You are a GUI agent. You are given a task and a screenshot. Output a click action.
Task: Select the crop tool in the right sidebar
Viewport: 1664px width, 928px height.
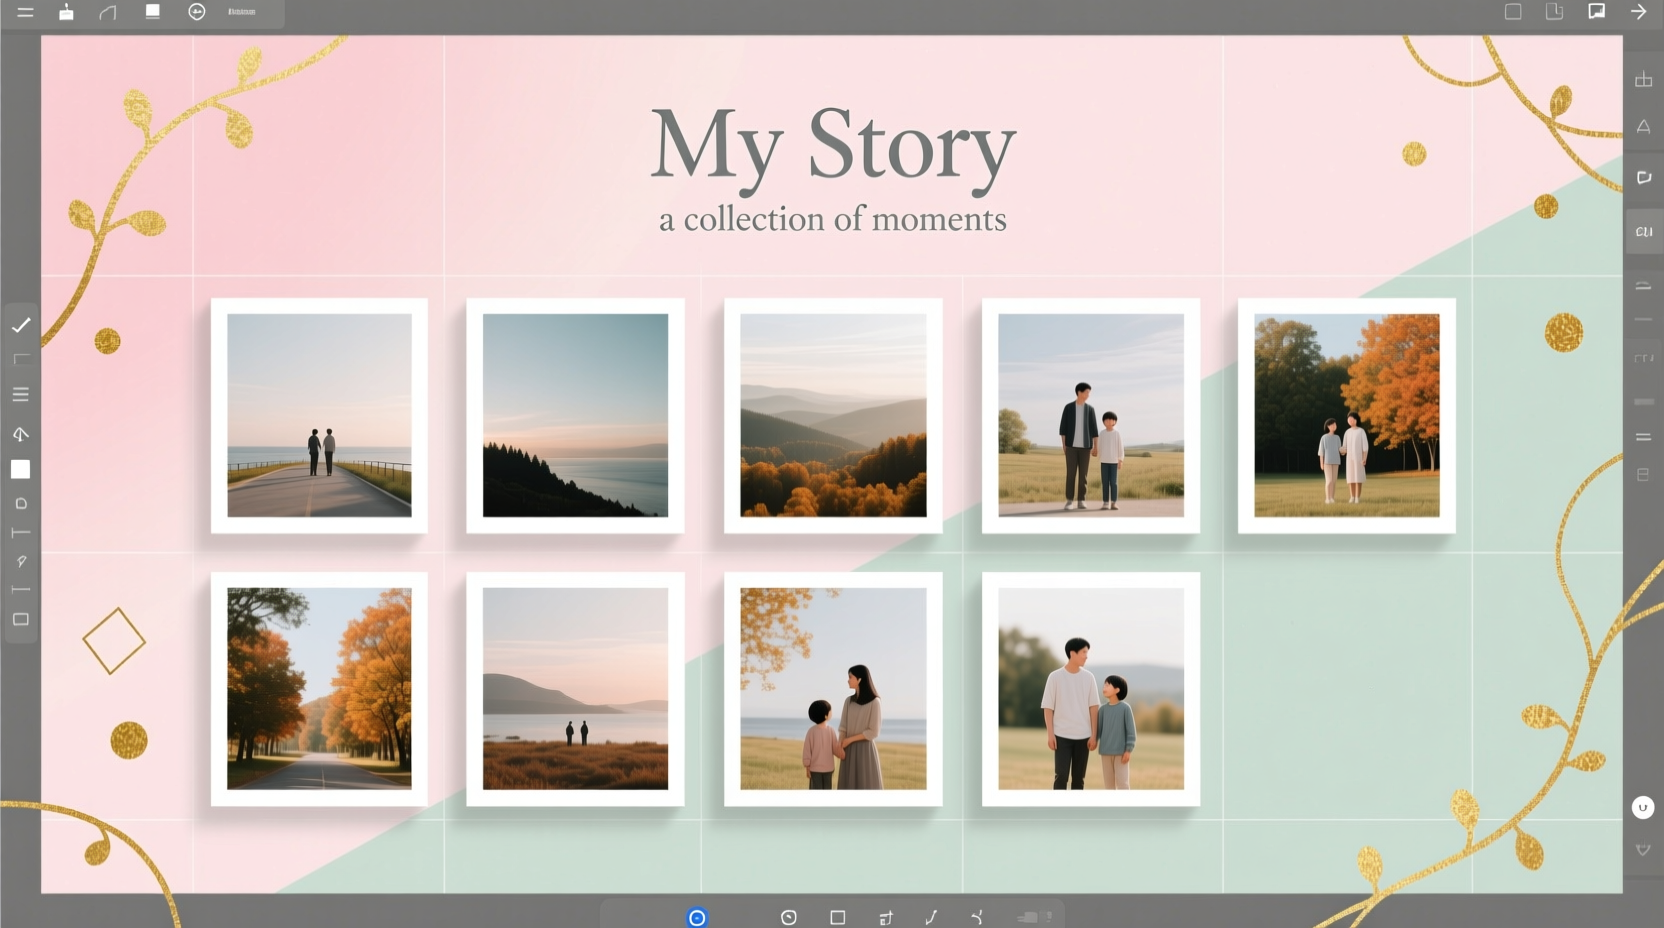1643,79
